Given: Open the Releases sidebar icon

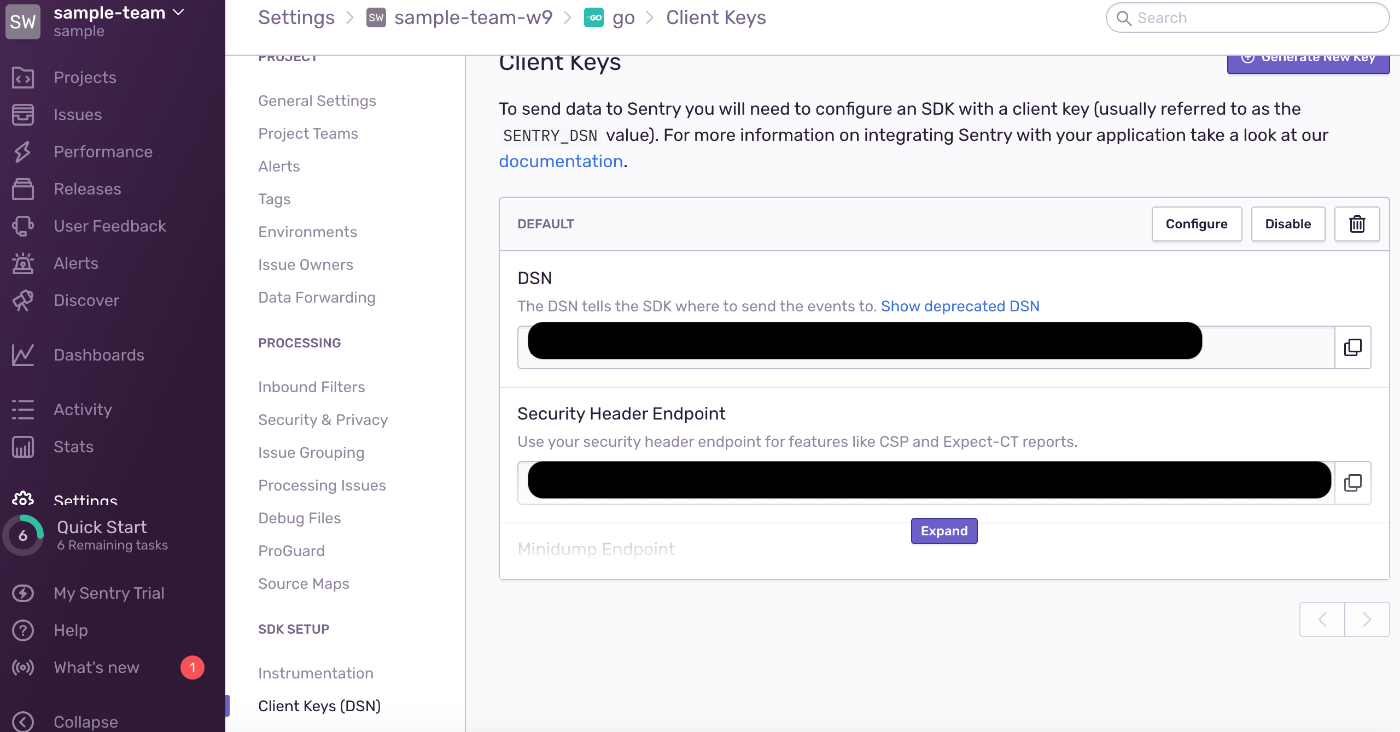Looking at the screenshot, I should (x=23, y=189).
